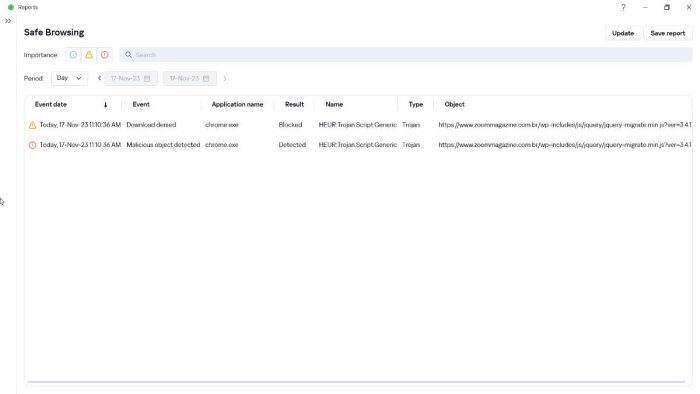Open calendar in end date field
The image size is (700, 394).
pos(206,79)
